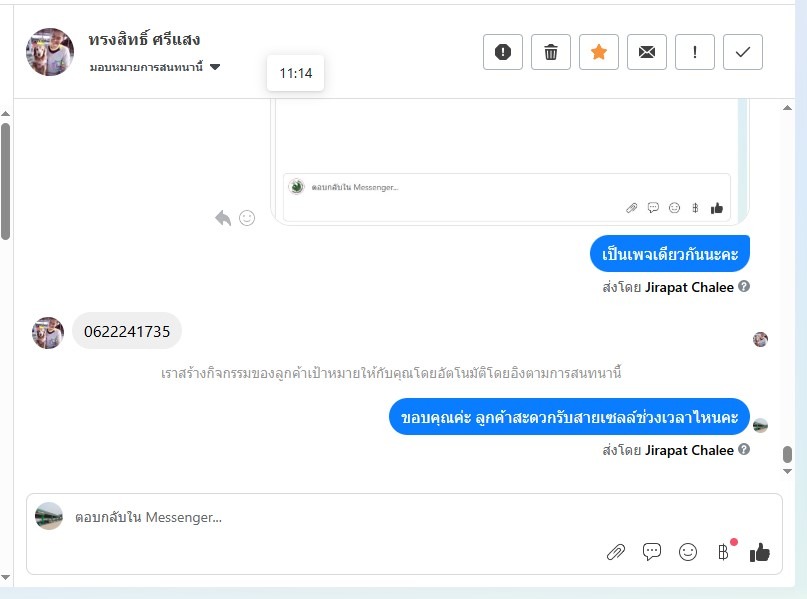Open saved replies speech bubble icon
Viewport: 807px width, 599px height.
(652, 552)
